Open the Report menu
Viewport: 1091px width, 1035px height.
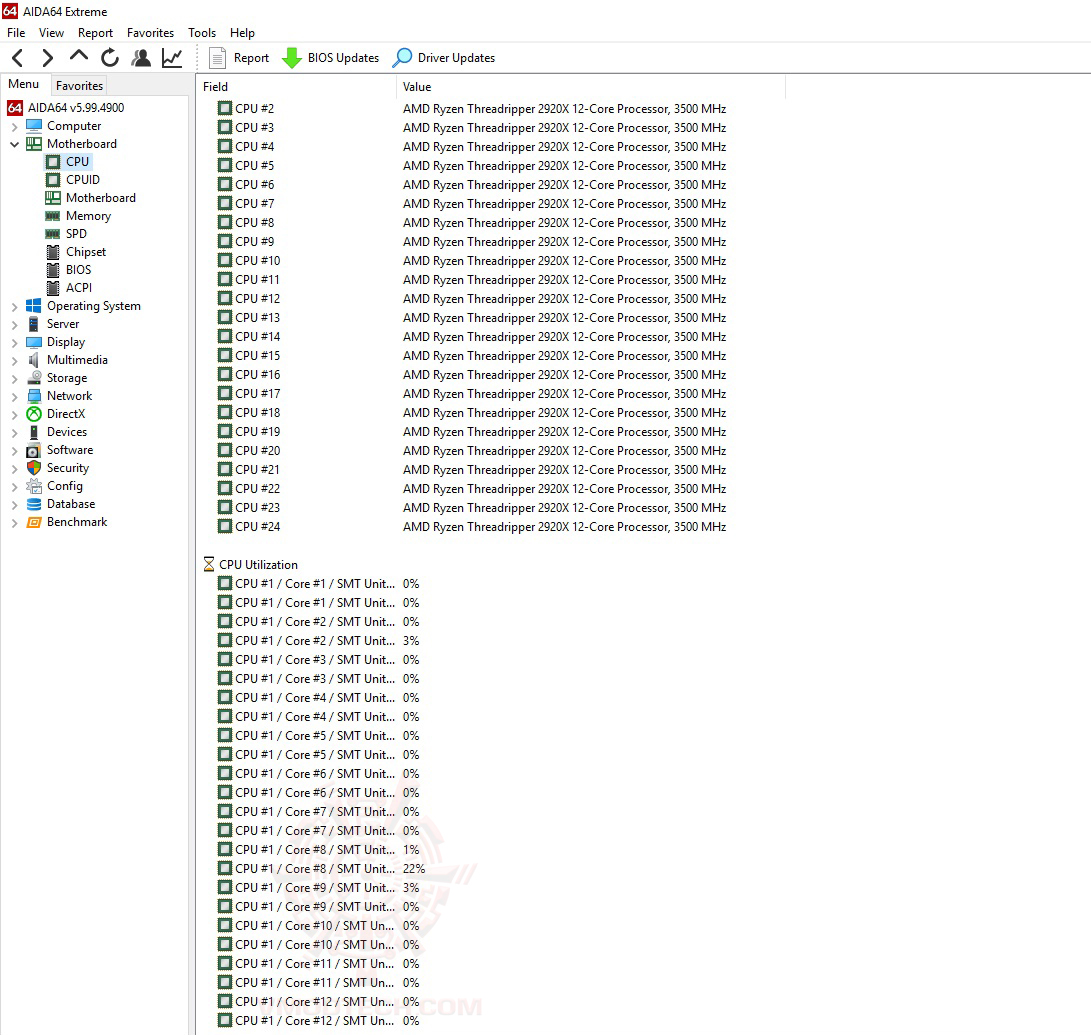(x=95, y=33)
